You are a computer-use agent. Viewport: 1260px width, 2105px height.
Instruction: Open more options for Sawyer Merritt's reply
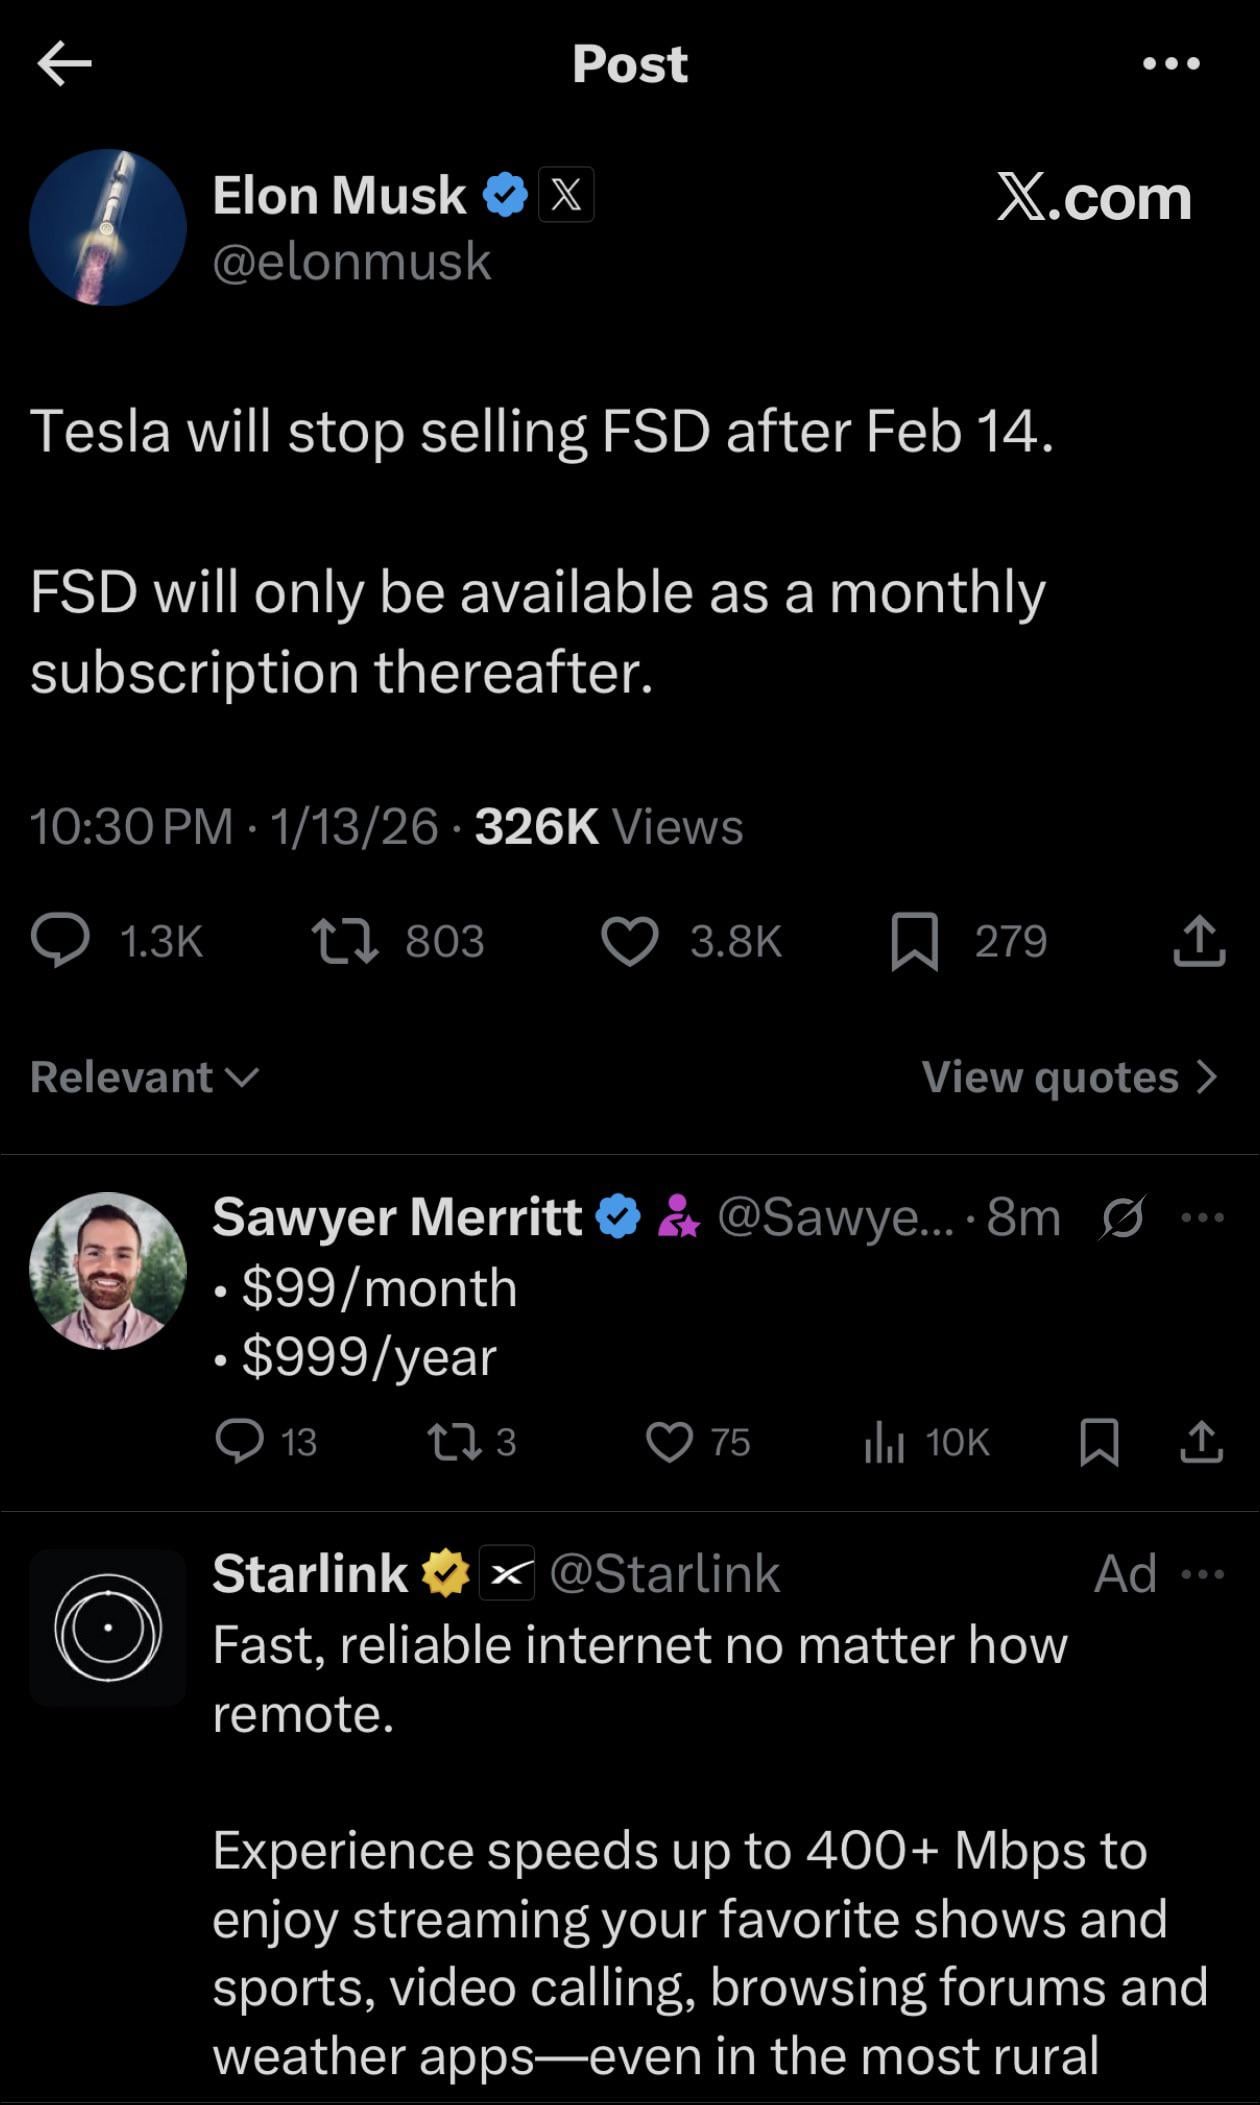pos(1202,1218)
